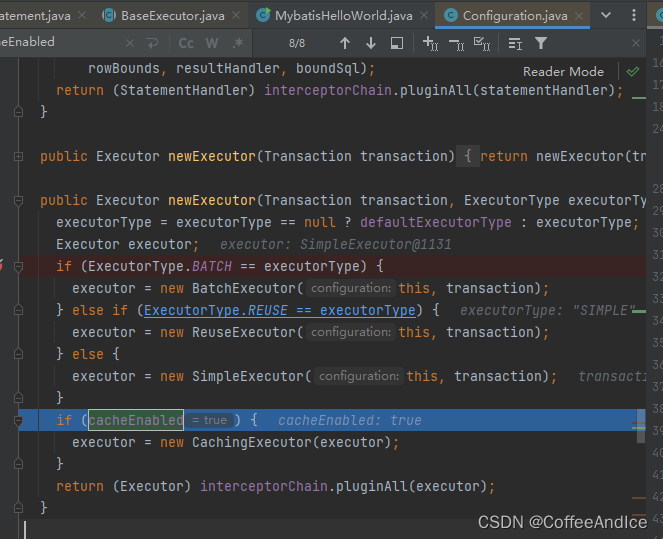663x539 pixels.
Task: Switch to the BaseExecutor.java tab
Action: point(172,16)
